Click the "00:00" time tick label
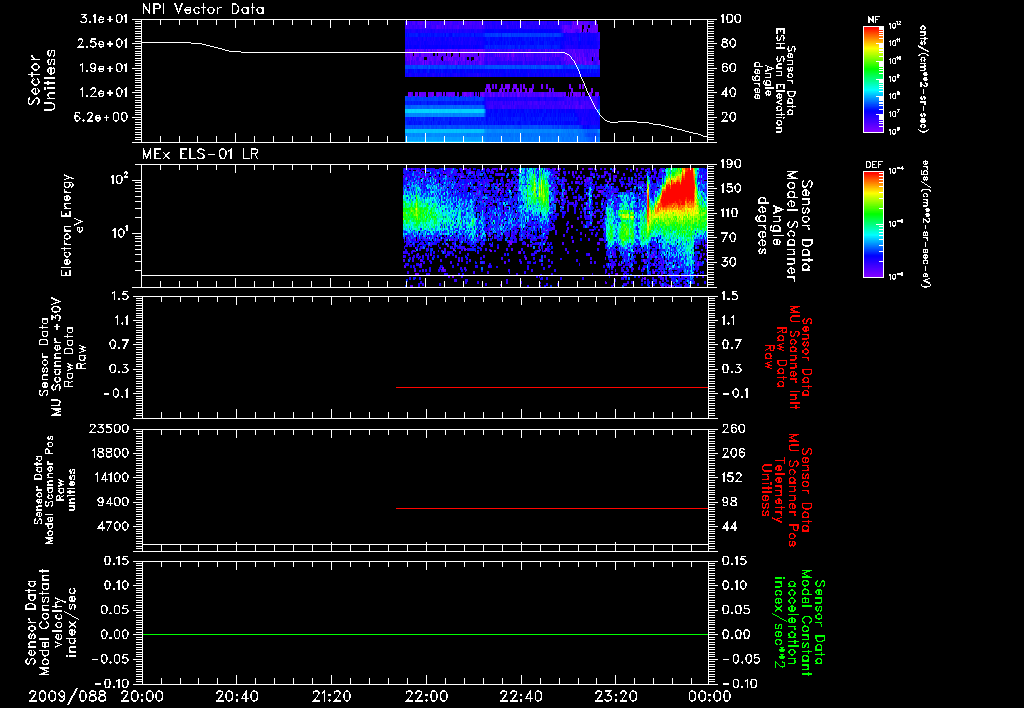The width and height of the screenshot is (1024, 708). (711, 696)
